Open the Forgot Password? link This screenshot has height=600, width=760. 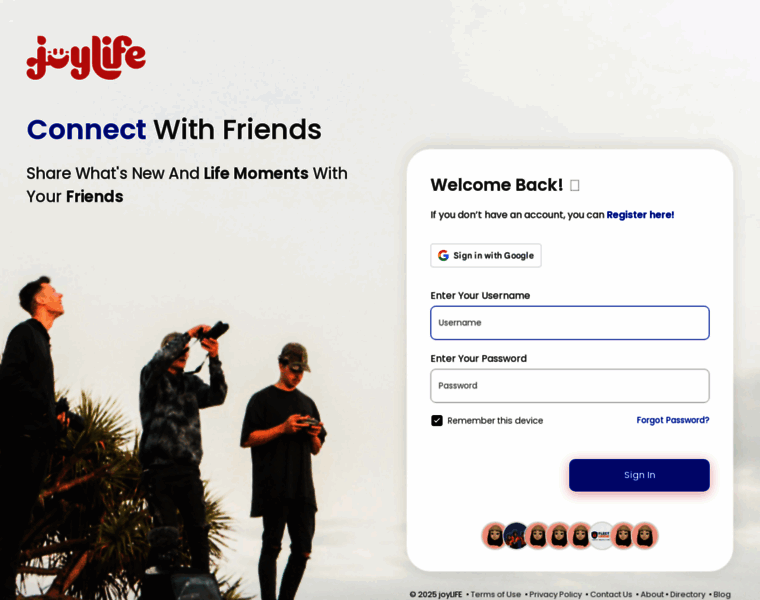pos(672,420)
